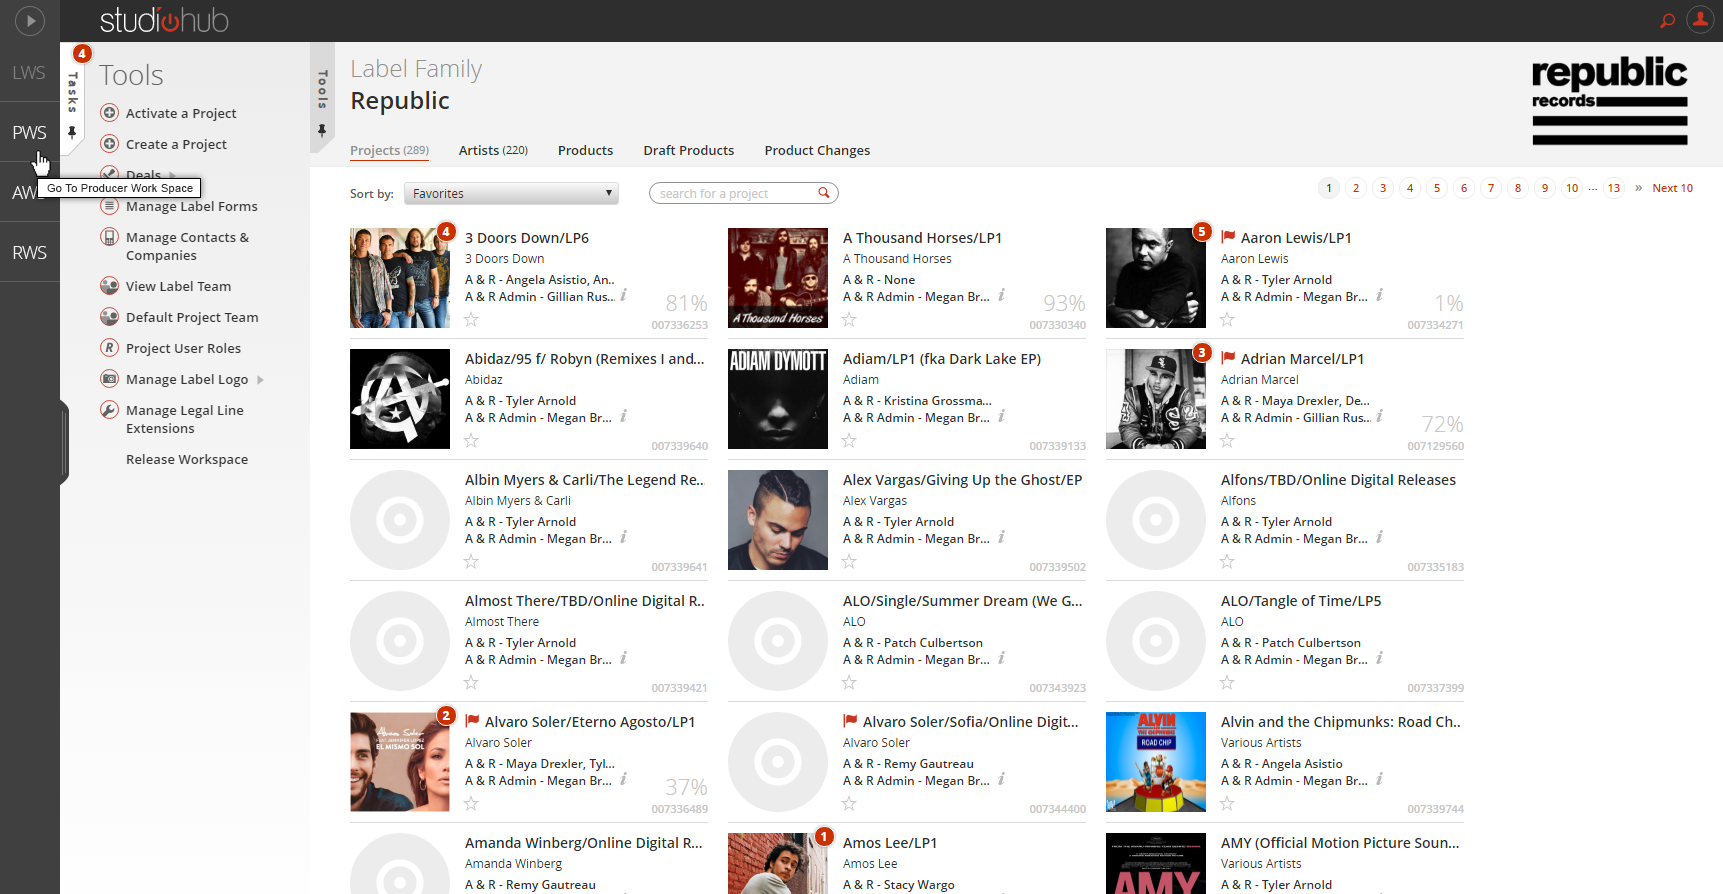Click the Create a Project plus icon
This screenshot has height=894, width=1723.
110,144
